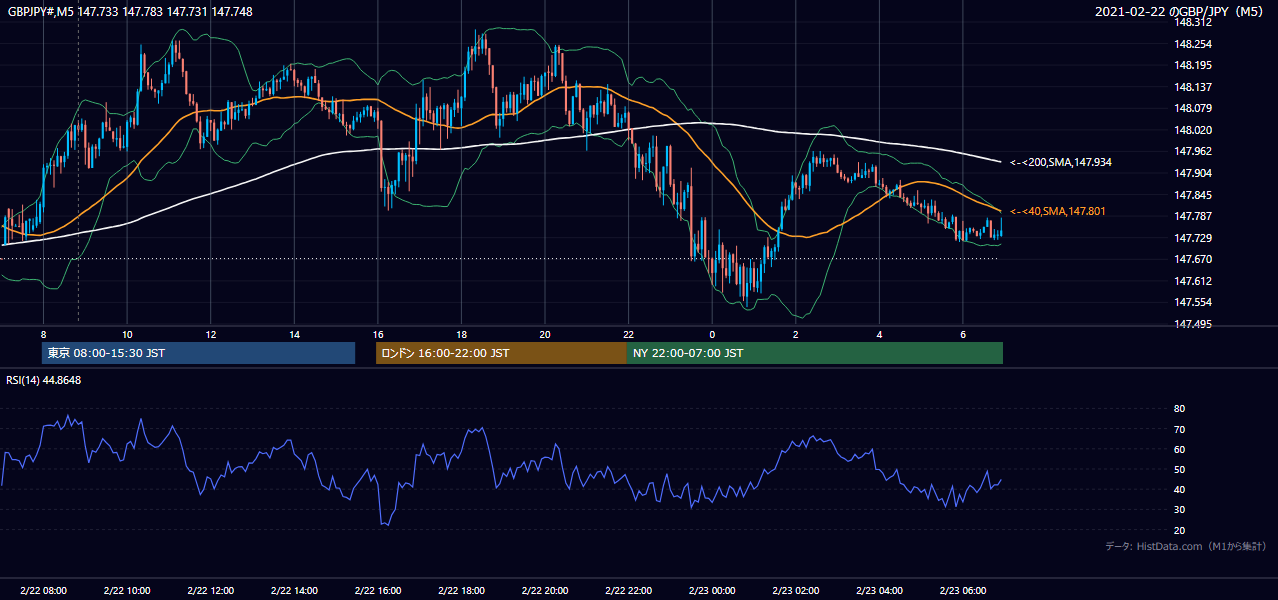
Task: Click the 2/22 14:00 time label
Action: pyautogui.click(x=294, y=591)
